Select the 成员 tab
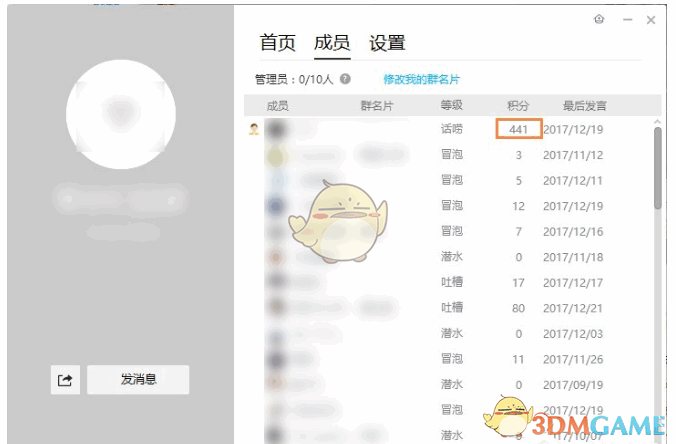Viewport: 676px width, 444px height. 332,43
